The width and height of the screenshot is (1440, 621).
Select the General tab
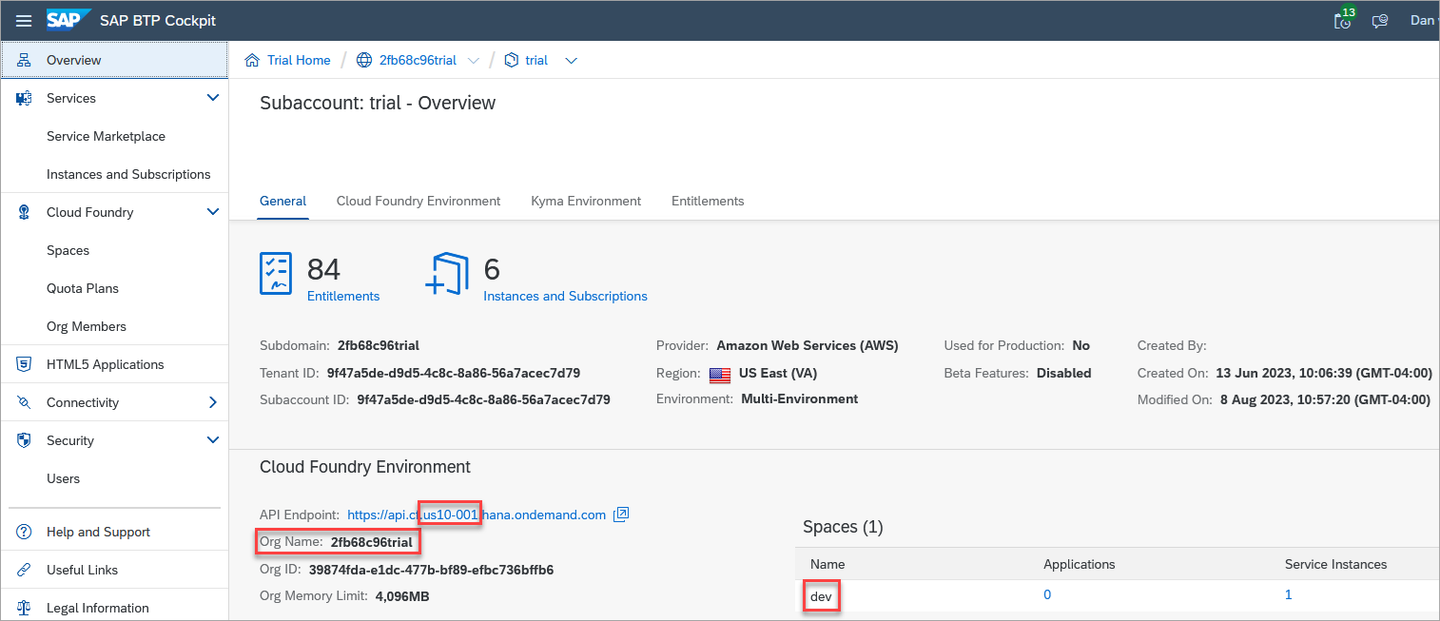click(x=283, y=201)
